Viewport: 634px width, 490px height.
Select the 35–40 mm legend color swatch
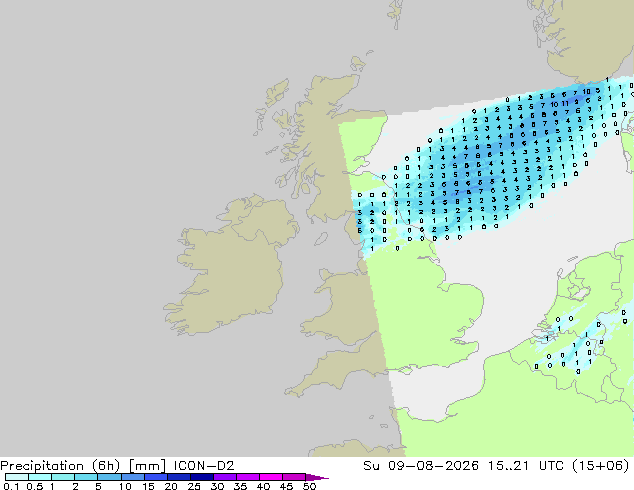[247, 477]
